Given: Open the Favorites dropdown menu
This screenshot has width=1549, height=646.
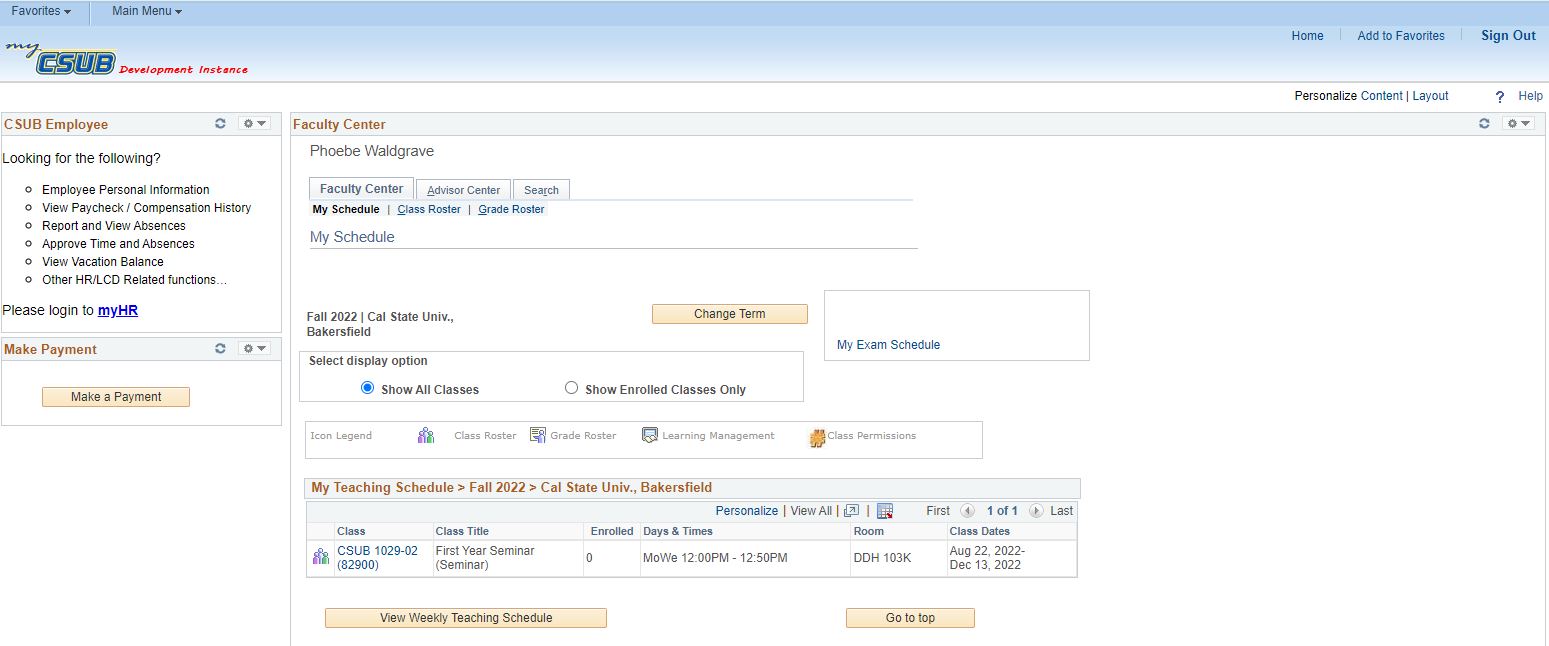Looking at the screenshot, I should [x=41, y=11].
